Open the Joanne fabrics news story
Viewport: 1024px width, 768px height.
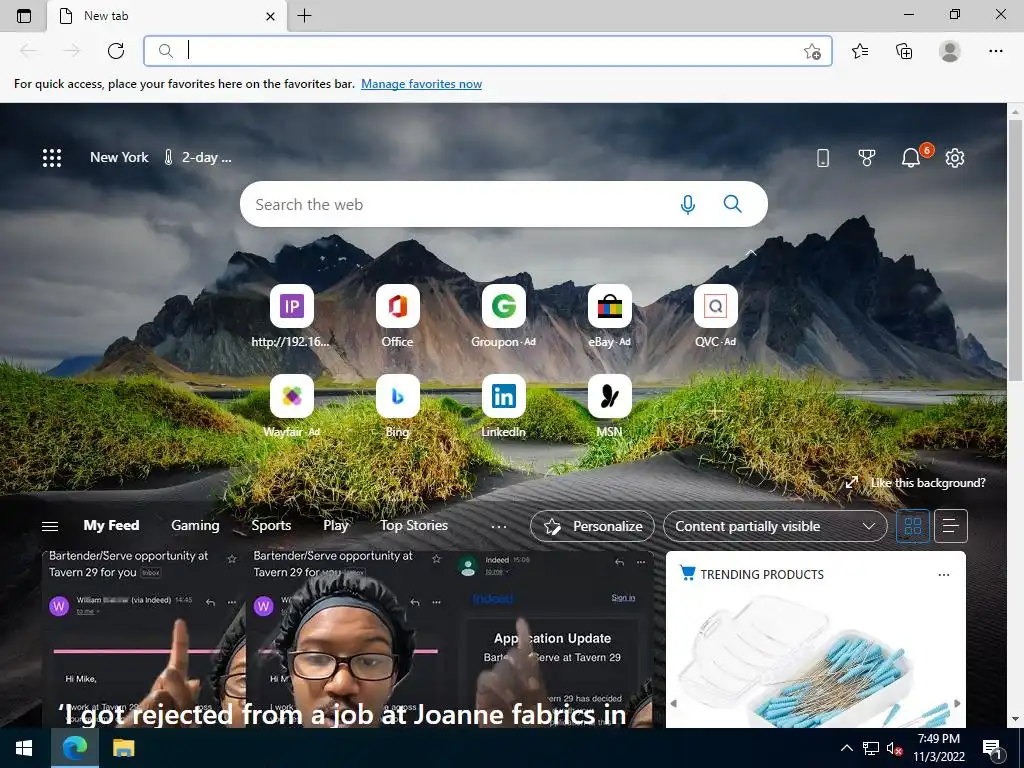click(347, 640)
